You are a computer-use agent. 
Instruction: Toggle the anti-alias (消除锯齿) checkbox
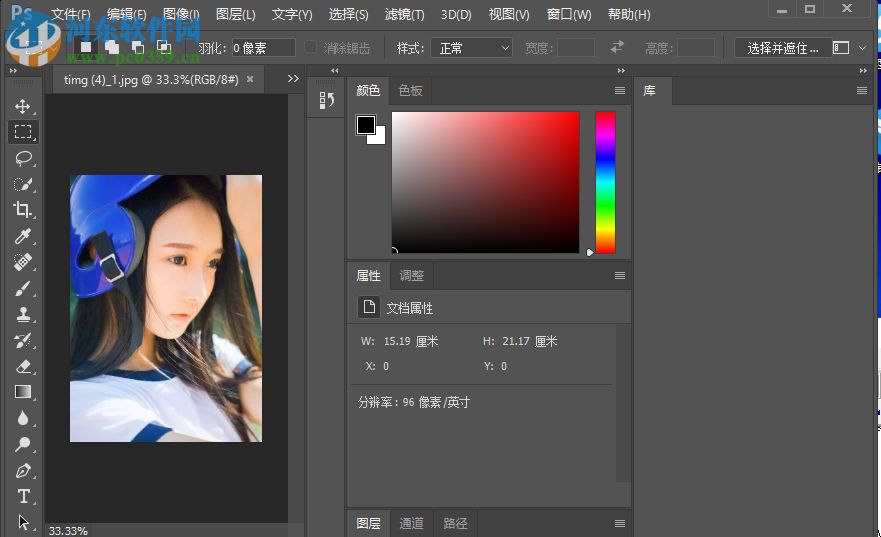point(311,47)
